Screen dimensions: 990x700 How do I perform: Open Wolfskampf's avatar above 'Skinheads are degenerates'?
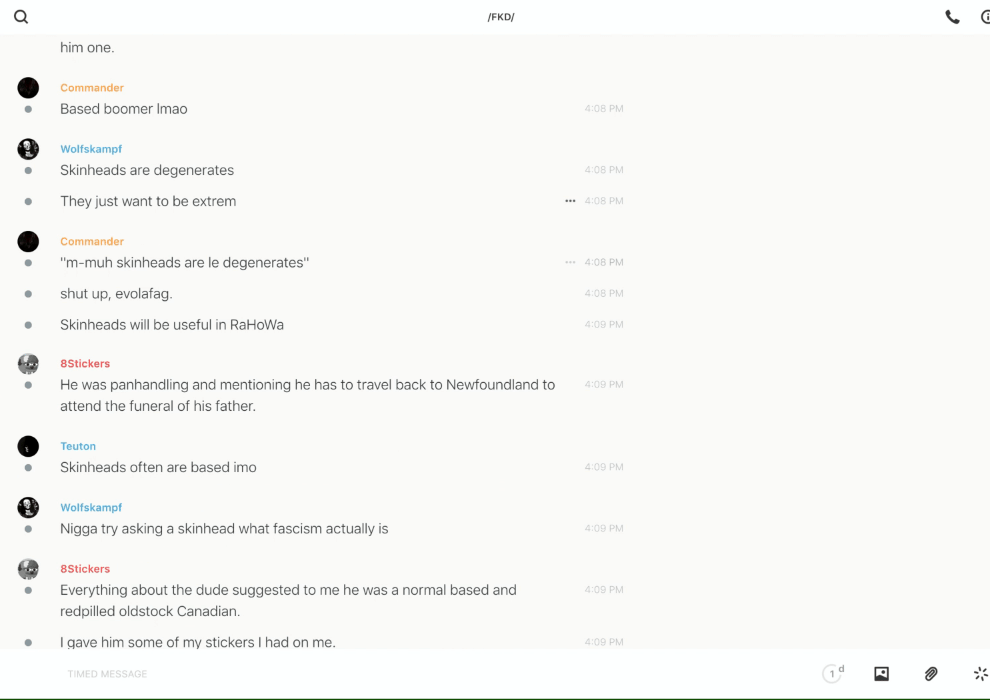[28, 149]
